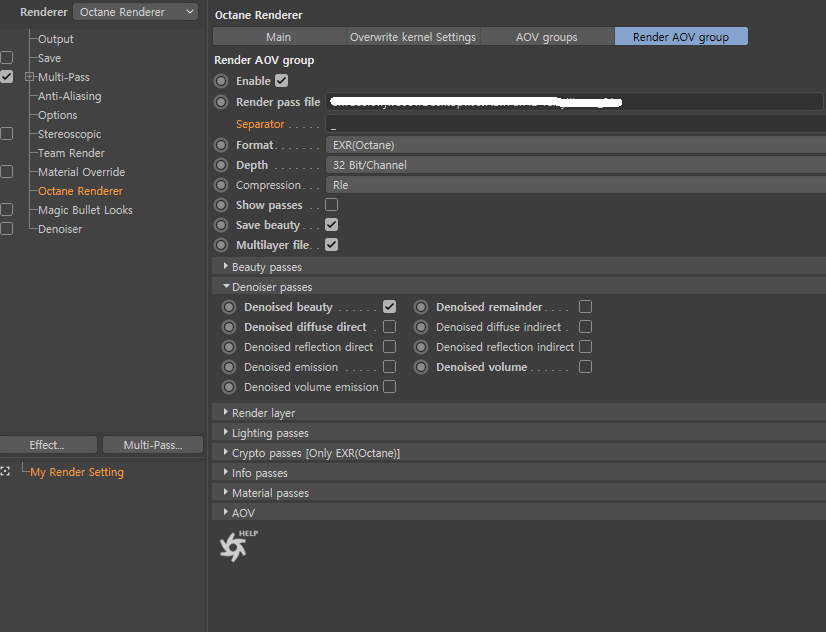Check the Denoised volume checkbox
This screenshot has height=632, width=826.
(x=585, y=367)
